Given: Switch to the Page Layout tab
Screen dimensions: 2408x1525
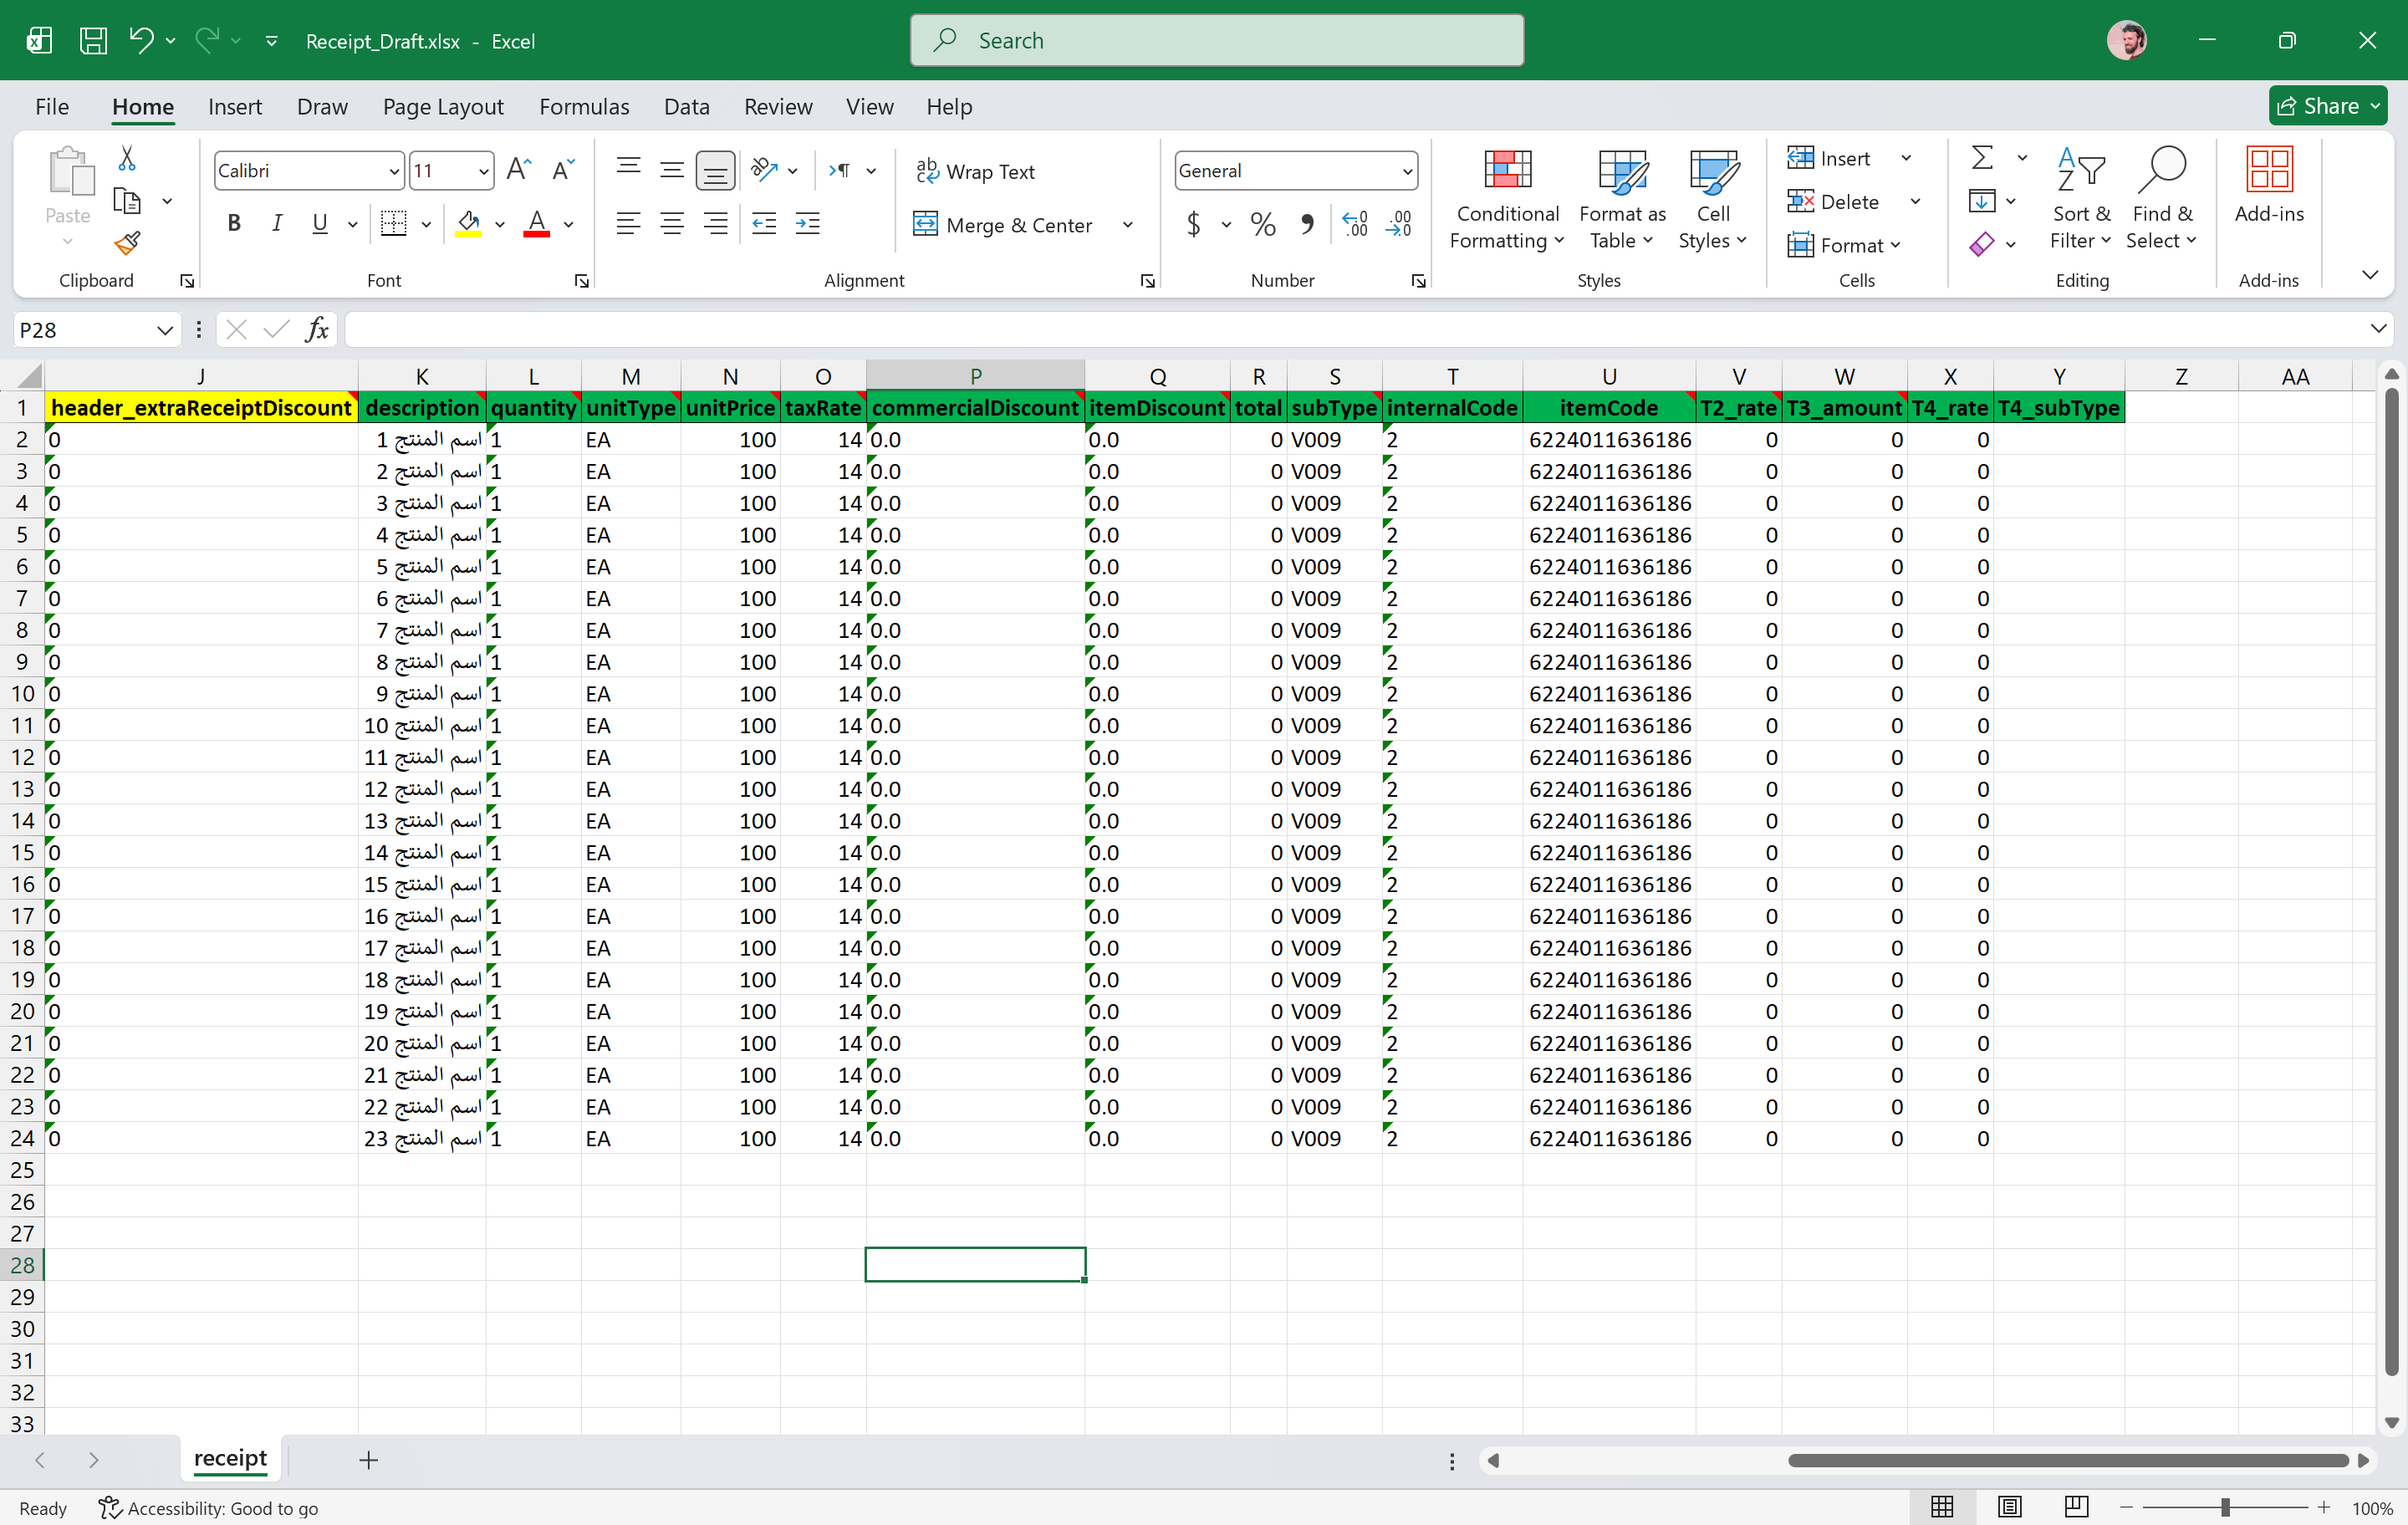Looking at the screenshot, I should click(443, 106).
